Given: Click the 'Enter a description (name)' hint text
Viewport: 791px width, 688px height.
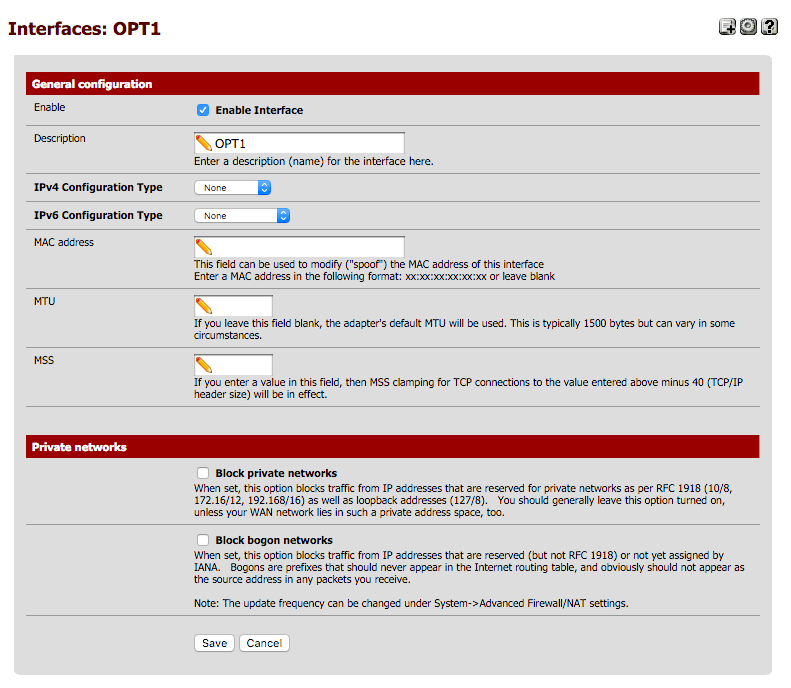Looking at the screenshot, I should 314,161.
